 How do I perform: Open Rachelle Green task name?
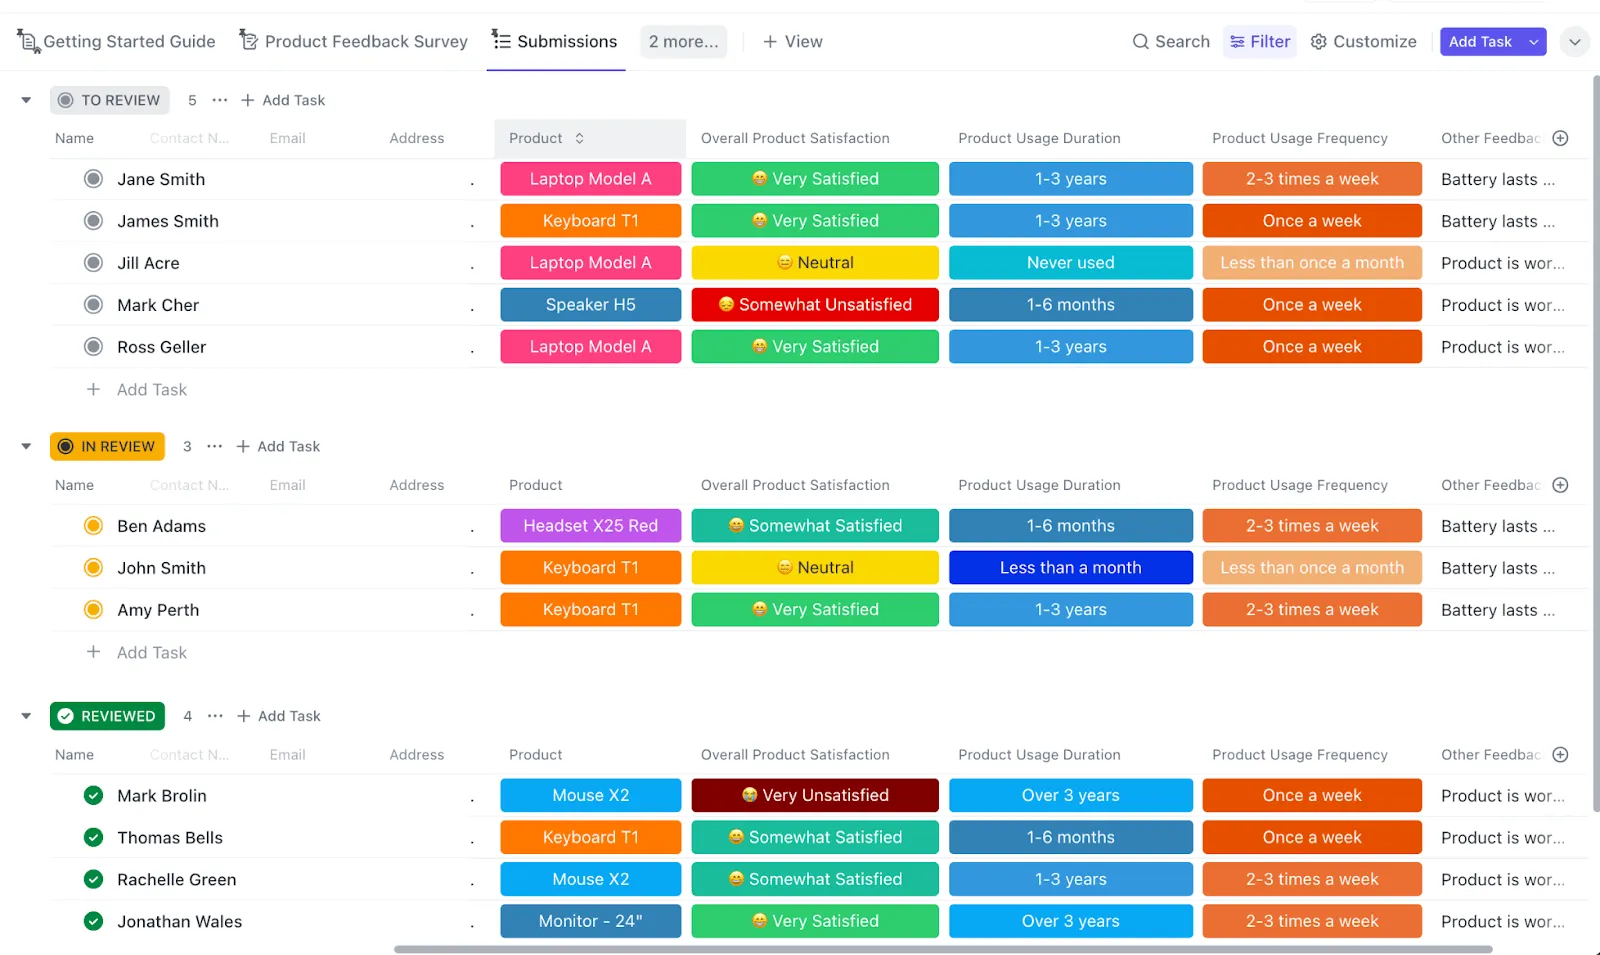177,880
